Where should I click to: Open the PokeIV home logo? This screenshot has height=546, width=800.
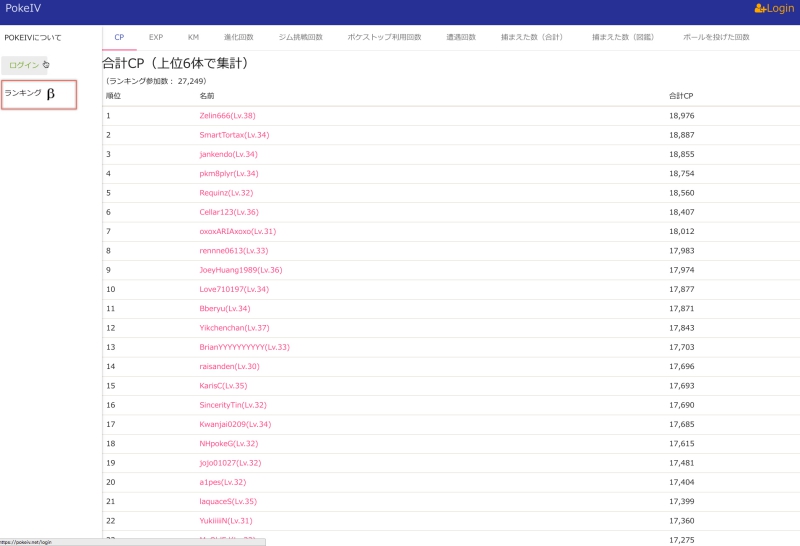tap(23, 8)
